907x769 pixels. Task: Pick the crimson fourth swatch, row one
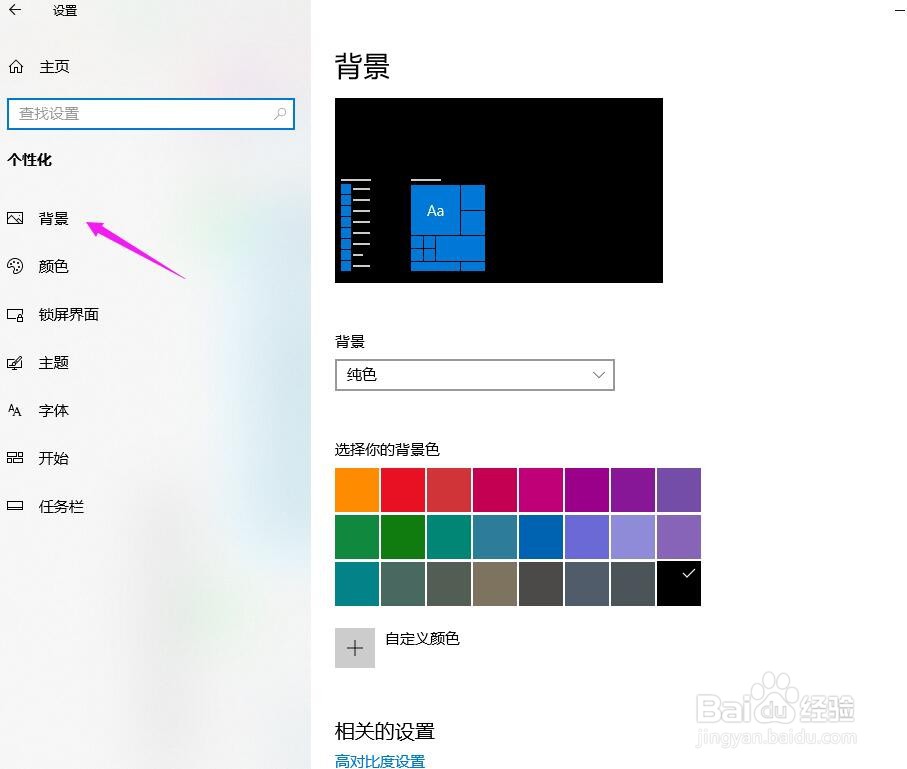click(495, 490)
